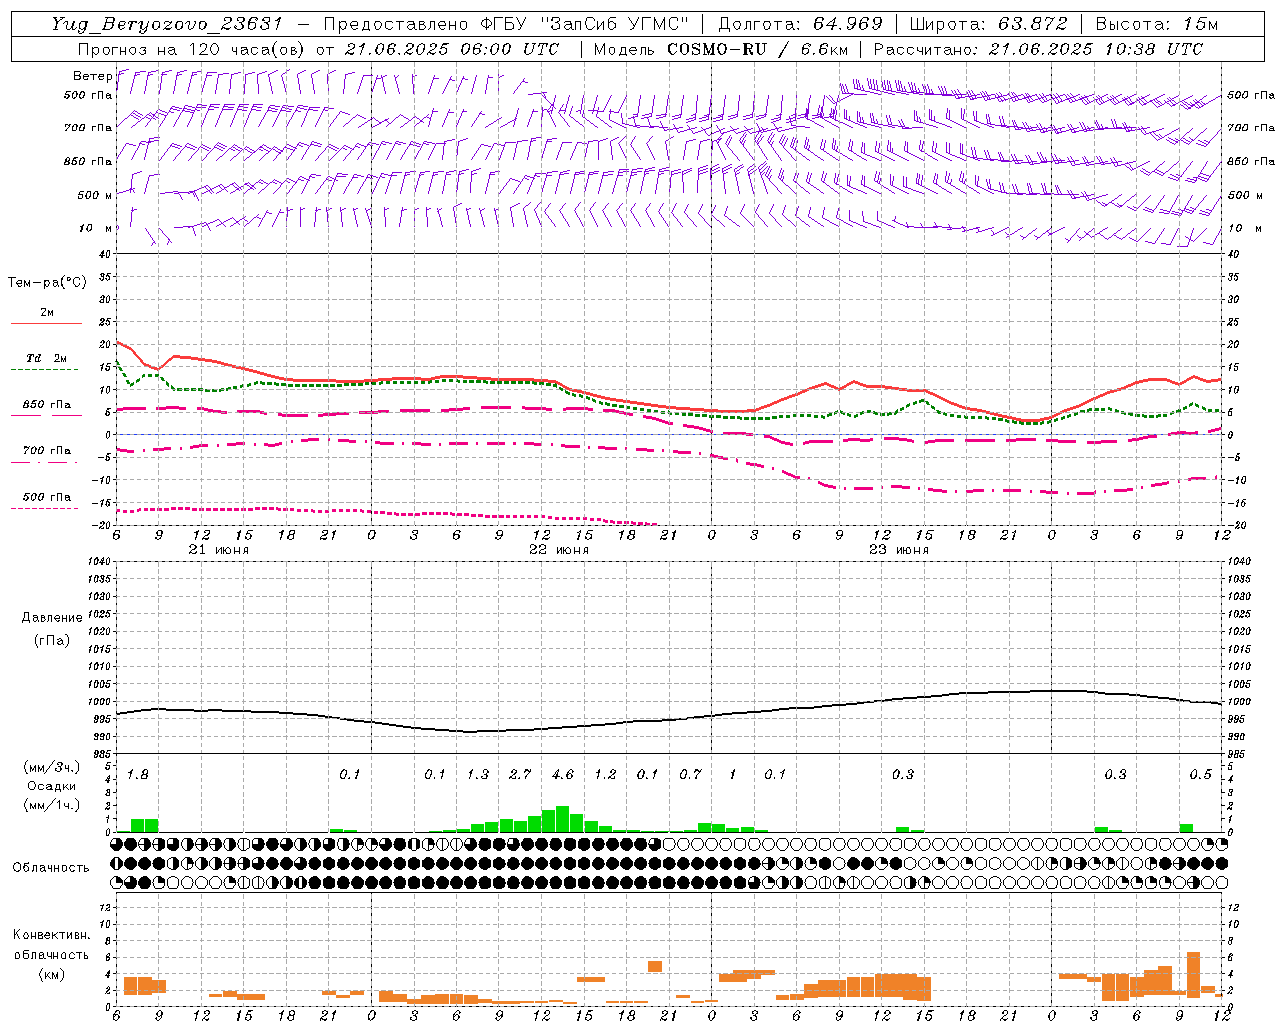This screenshot has height=1024, width=1280.
Task: Click the Давление pressure panel label
Action: click(x=52, y=618)
